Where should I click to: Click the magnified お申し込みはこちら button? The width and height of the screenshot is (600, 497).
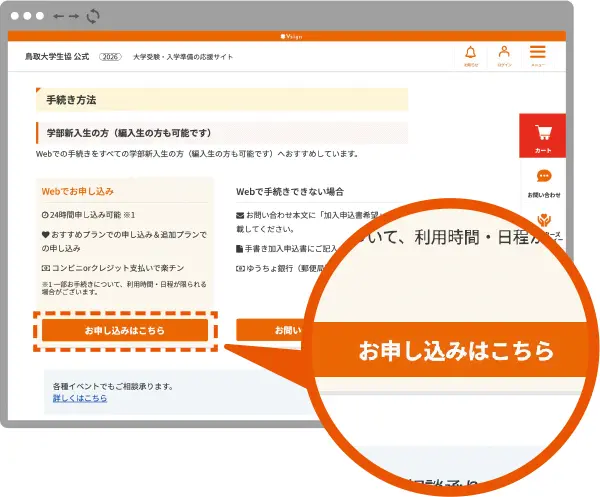point(455,351)
